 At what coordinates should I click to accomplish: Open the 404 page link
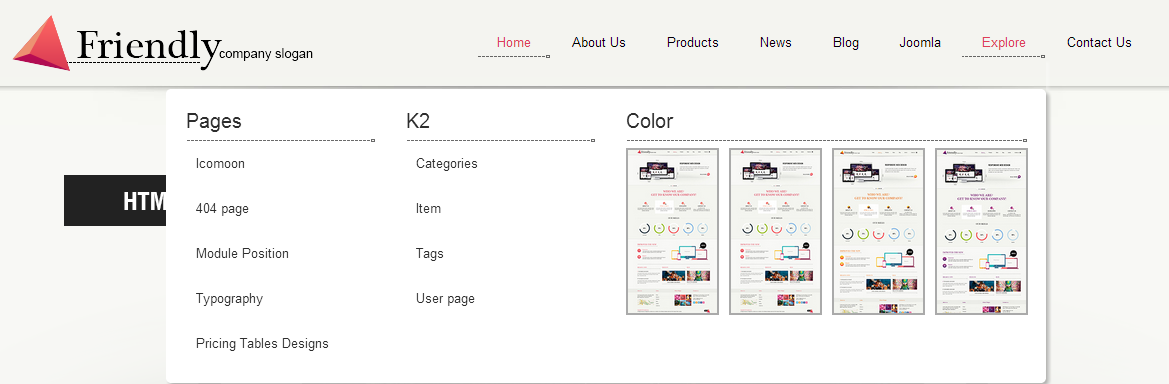tap(222, 209)
